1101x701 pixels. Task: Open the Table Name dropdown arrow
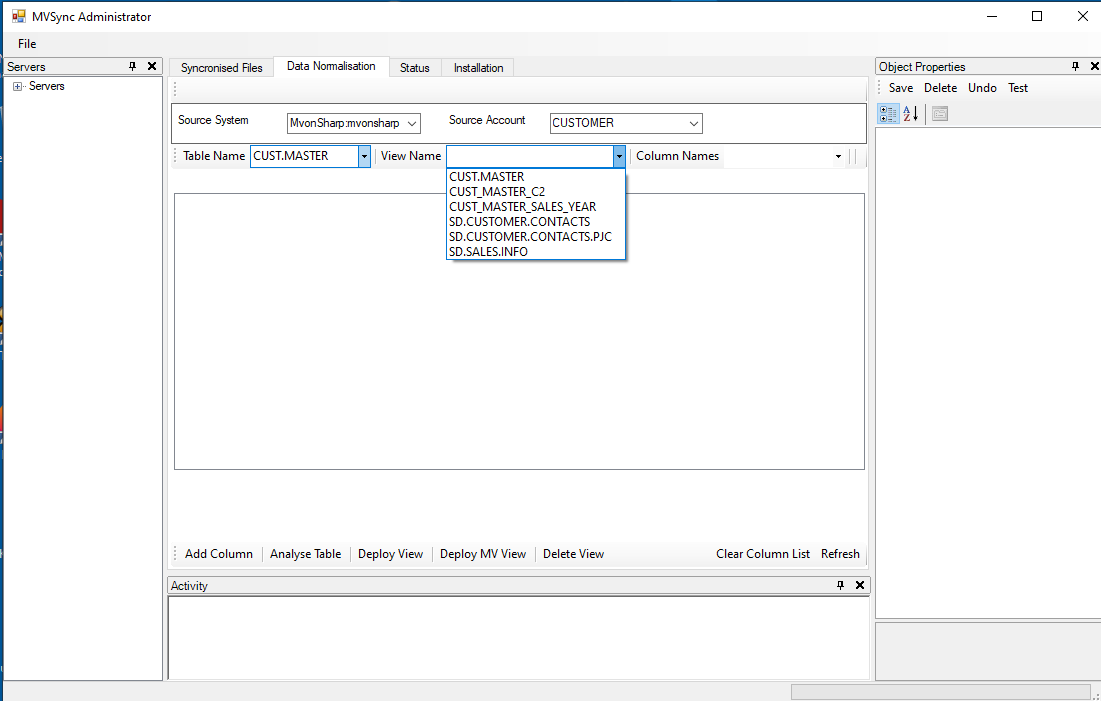pyautogui.click(x=364, y=156)
